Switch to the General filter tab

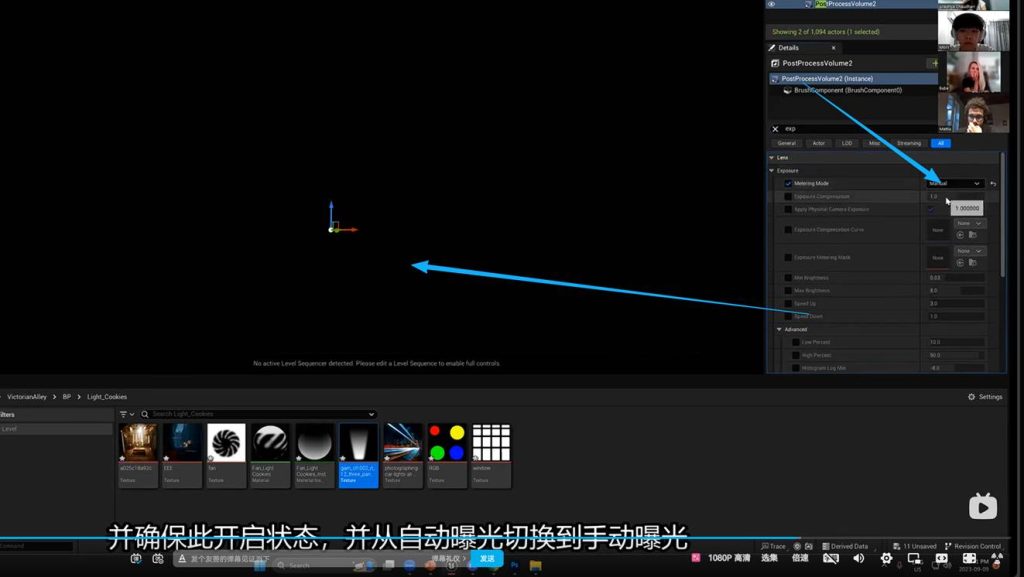click(787, 143)
